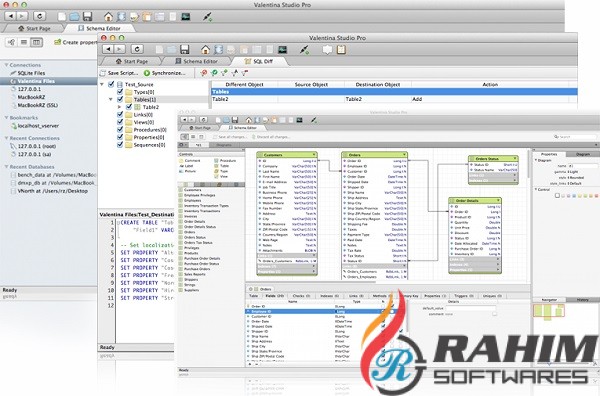
Task: Click first red filter icon beside Synchronize
Action: (204, 73)
